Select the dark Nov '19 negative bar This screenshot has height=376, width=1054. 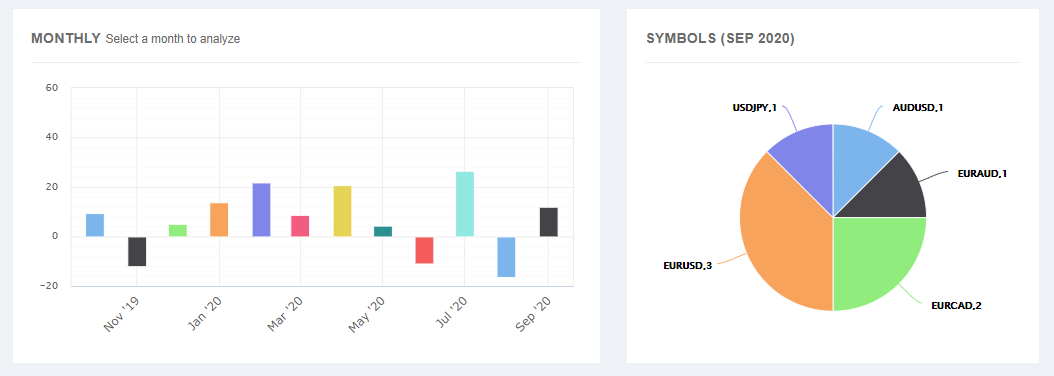[137, 252]
